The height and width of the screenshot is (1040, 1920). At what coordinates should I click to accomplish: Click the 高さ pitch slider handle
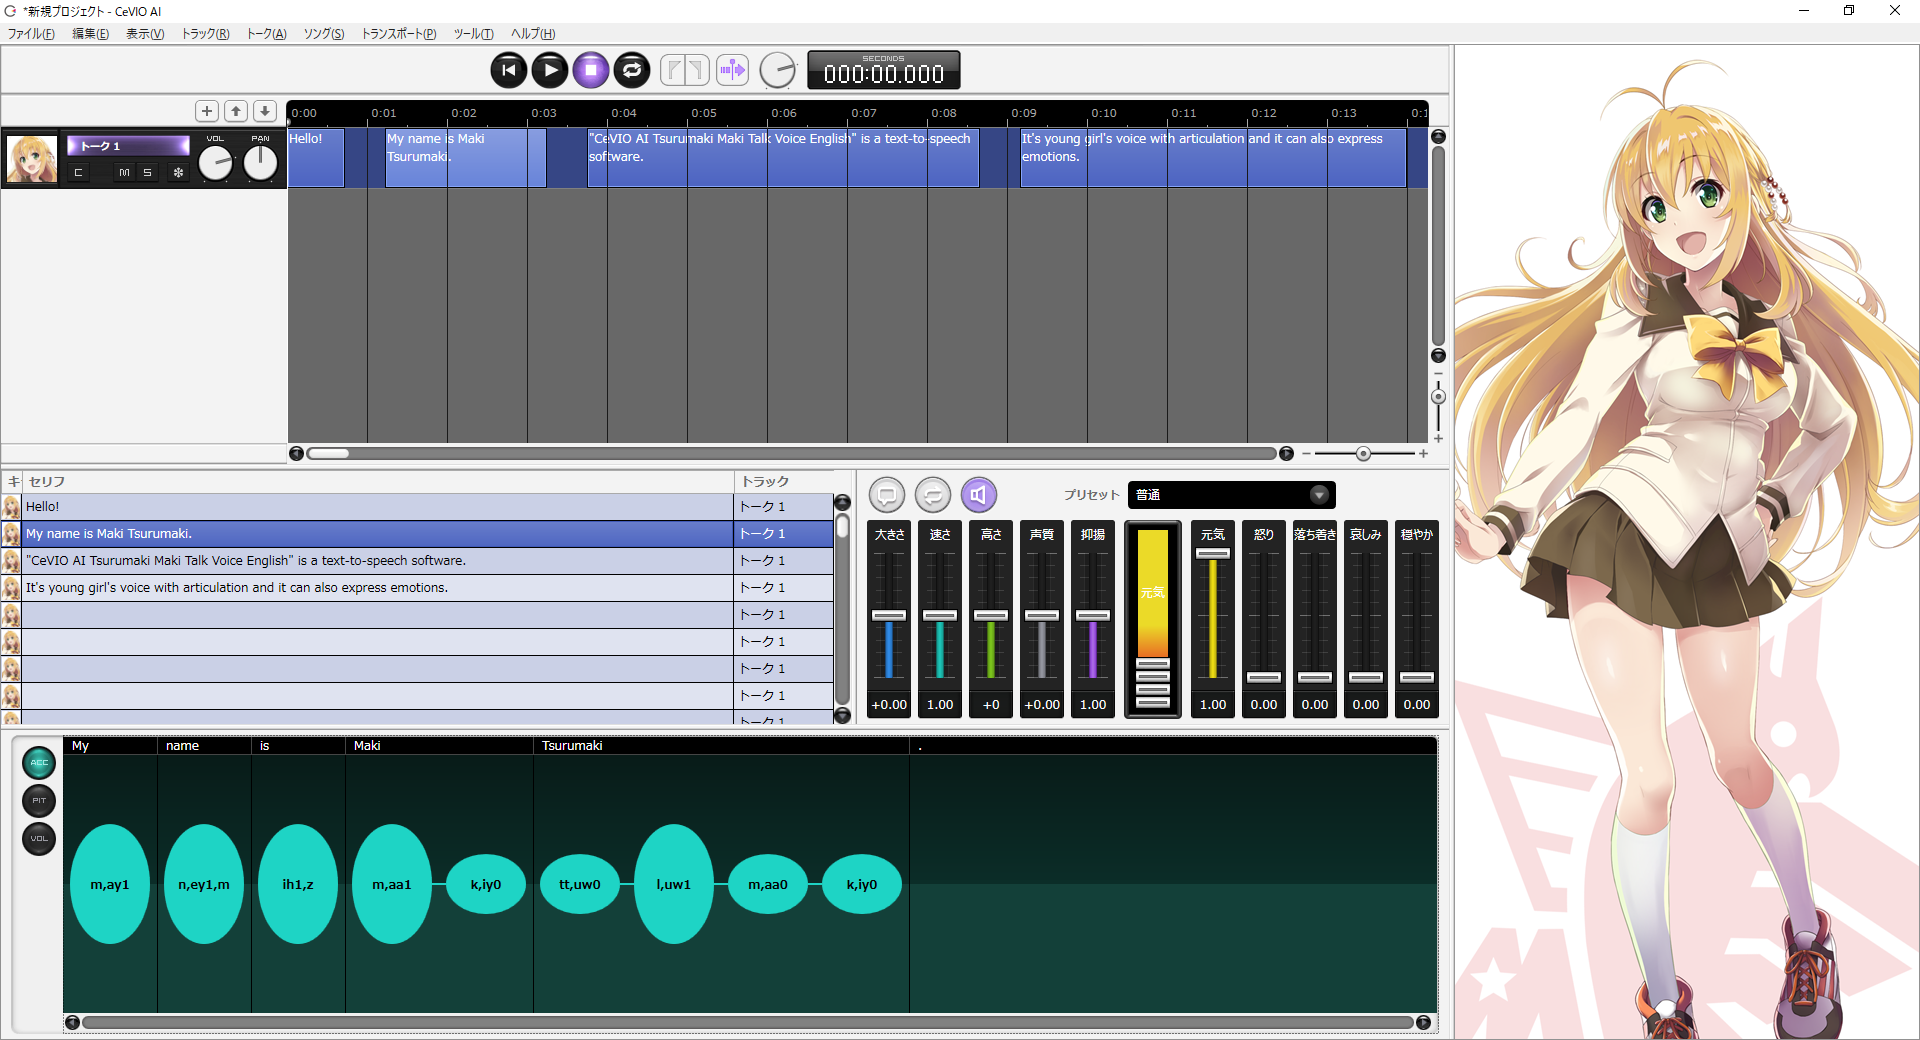[991, 615]
